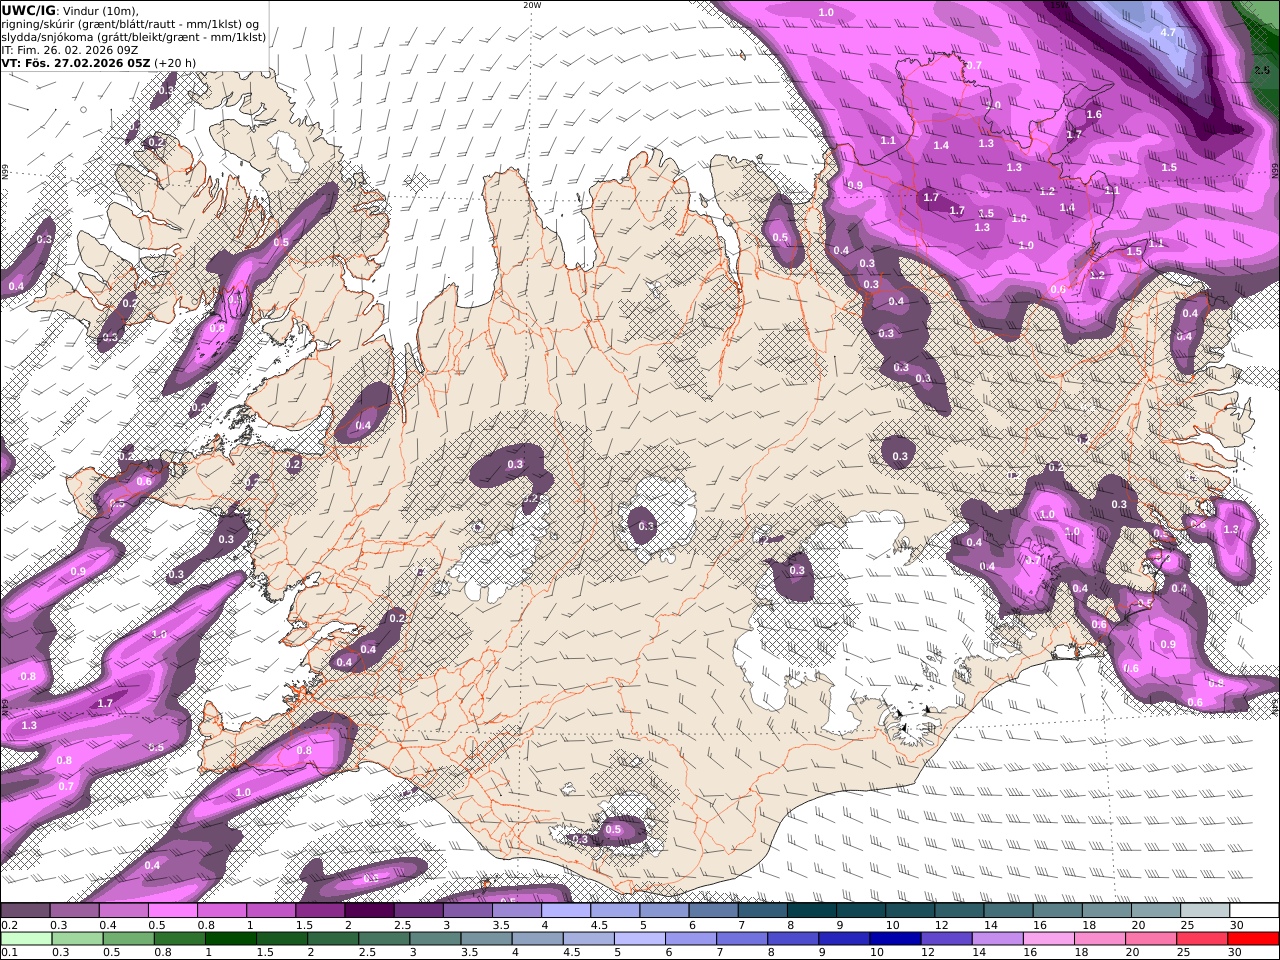Click the bottom-row legend swatch between 0.5 and 0.8
The height and width of the screenshot is (960, 1280).
click(128, 939)
